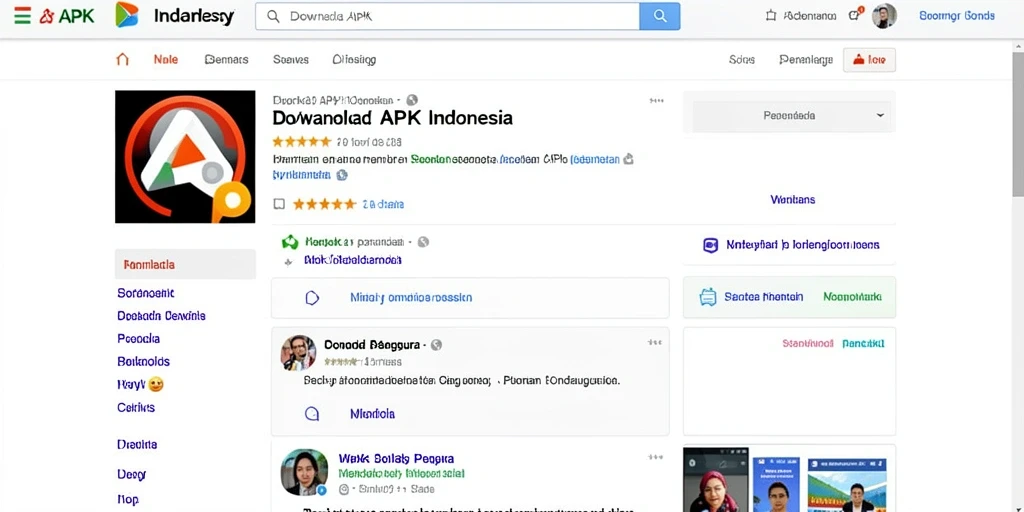Click the clock icon under Wekk Bollalg post
Viewport: 1024px width, 512px height.
pos(344,489)
